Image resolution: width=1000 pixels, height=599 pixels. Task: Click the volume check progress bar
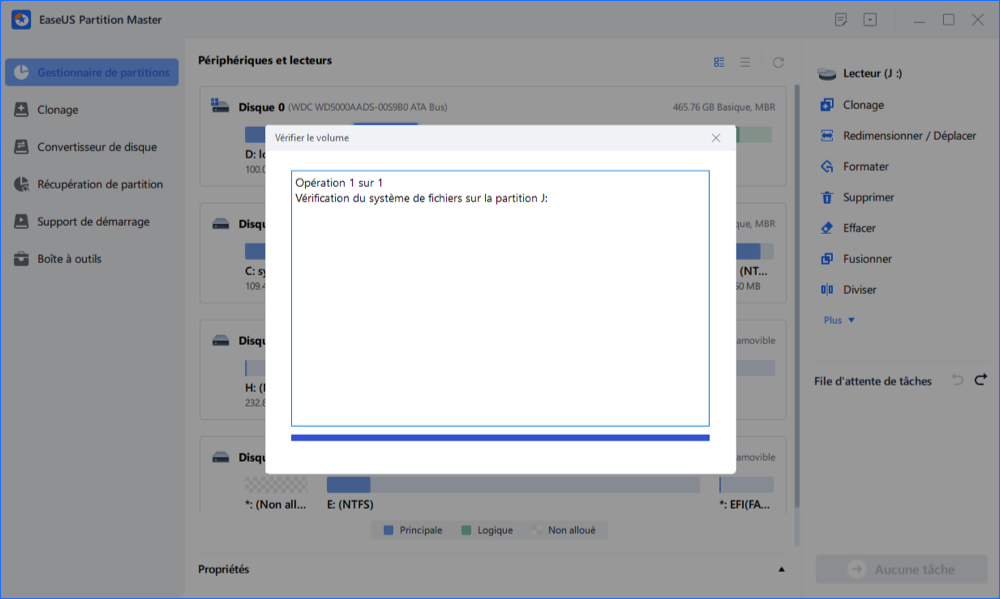coord(500,437)
